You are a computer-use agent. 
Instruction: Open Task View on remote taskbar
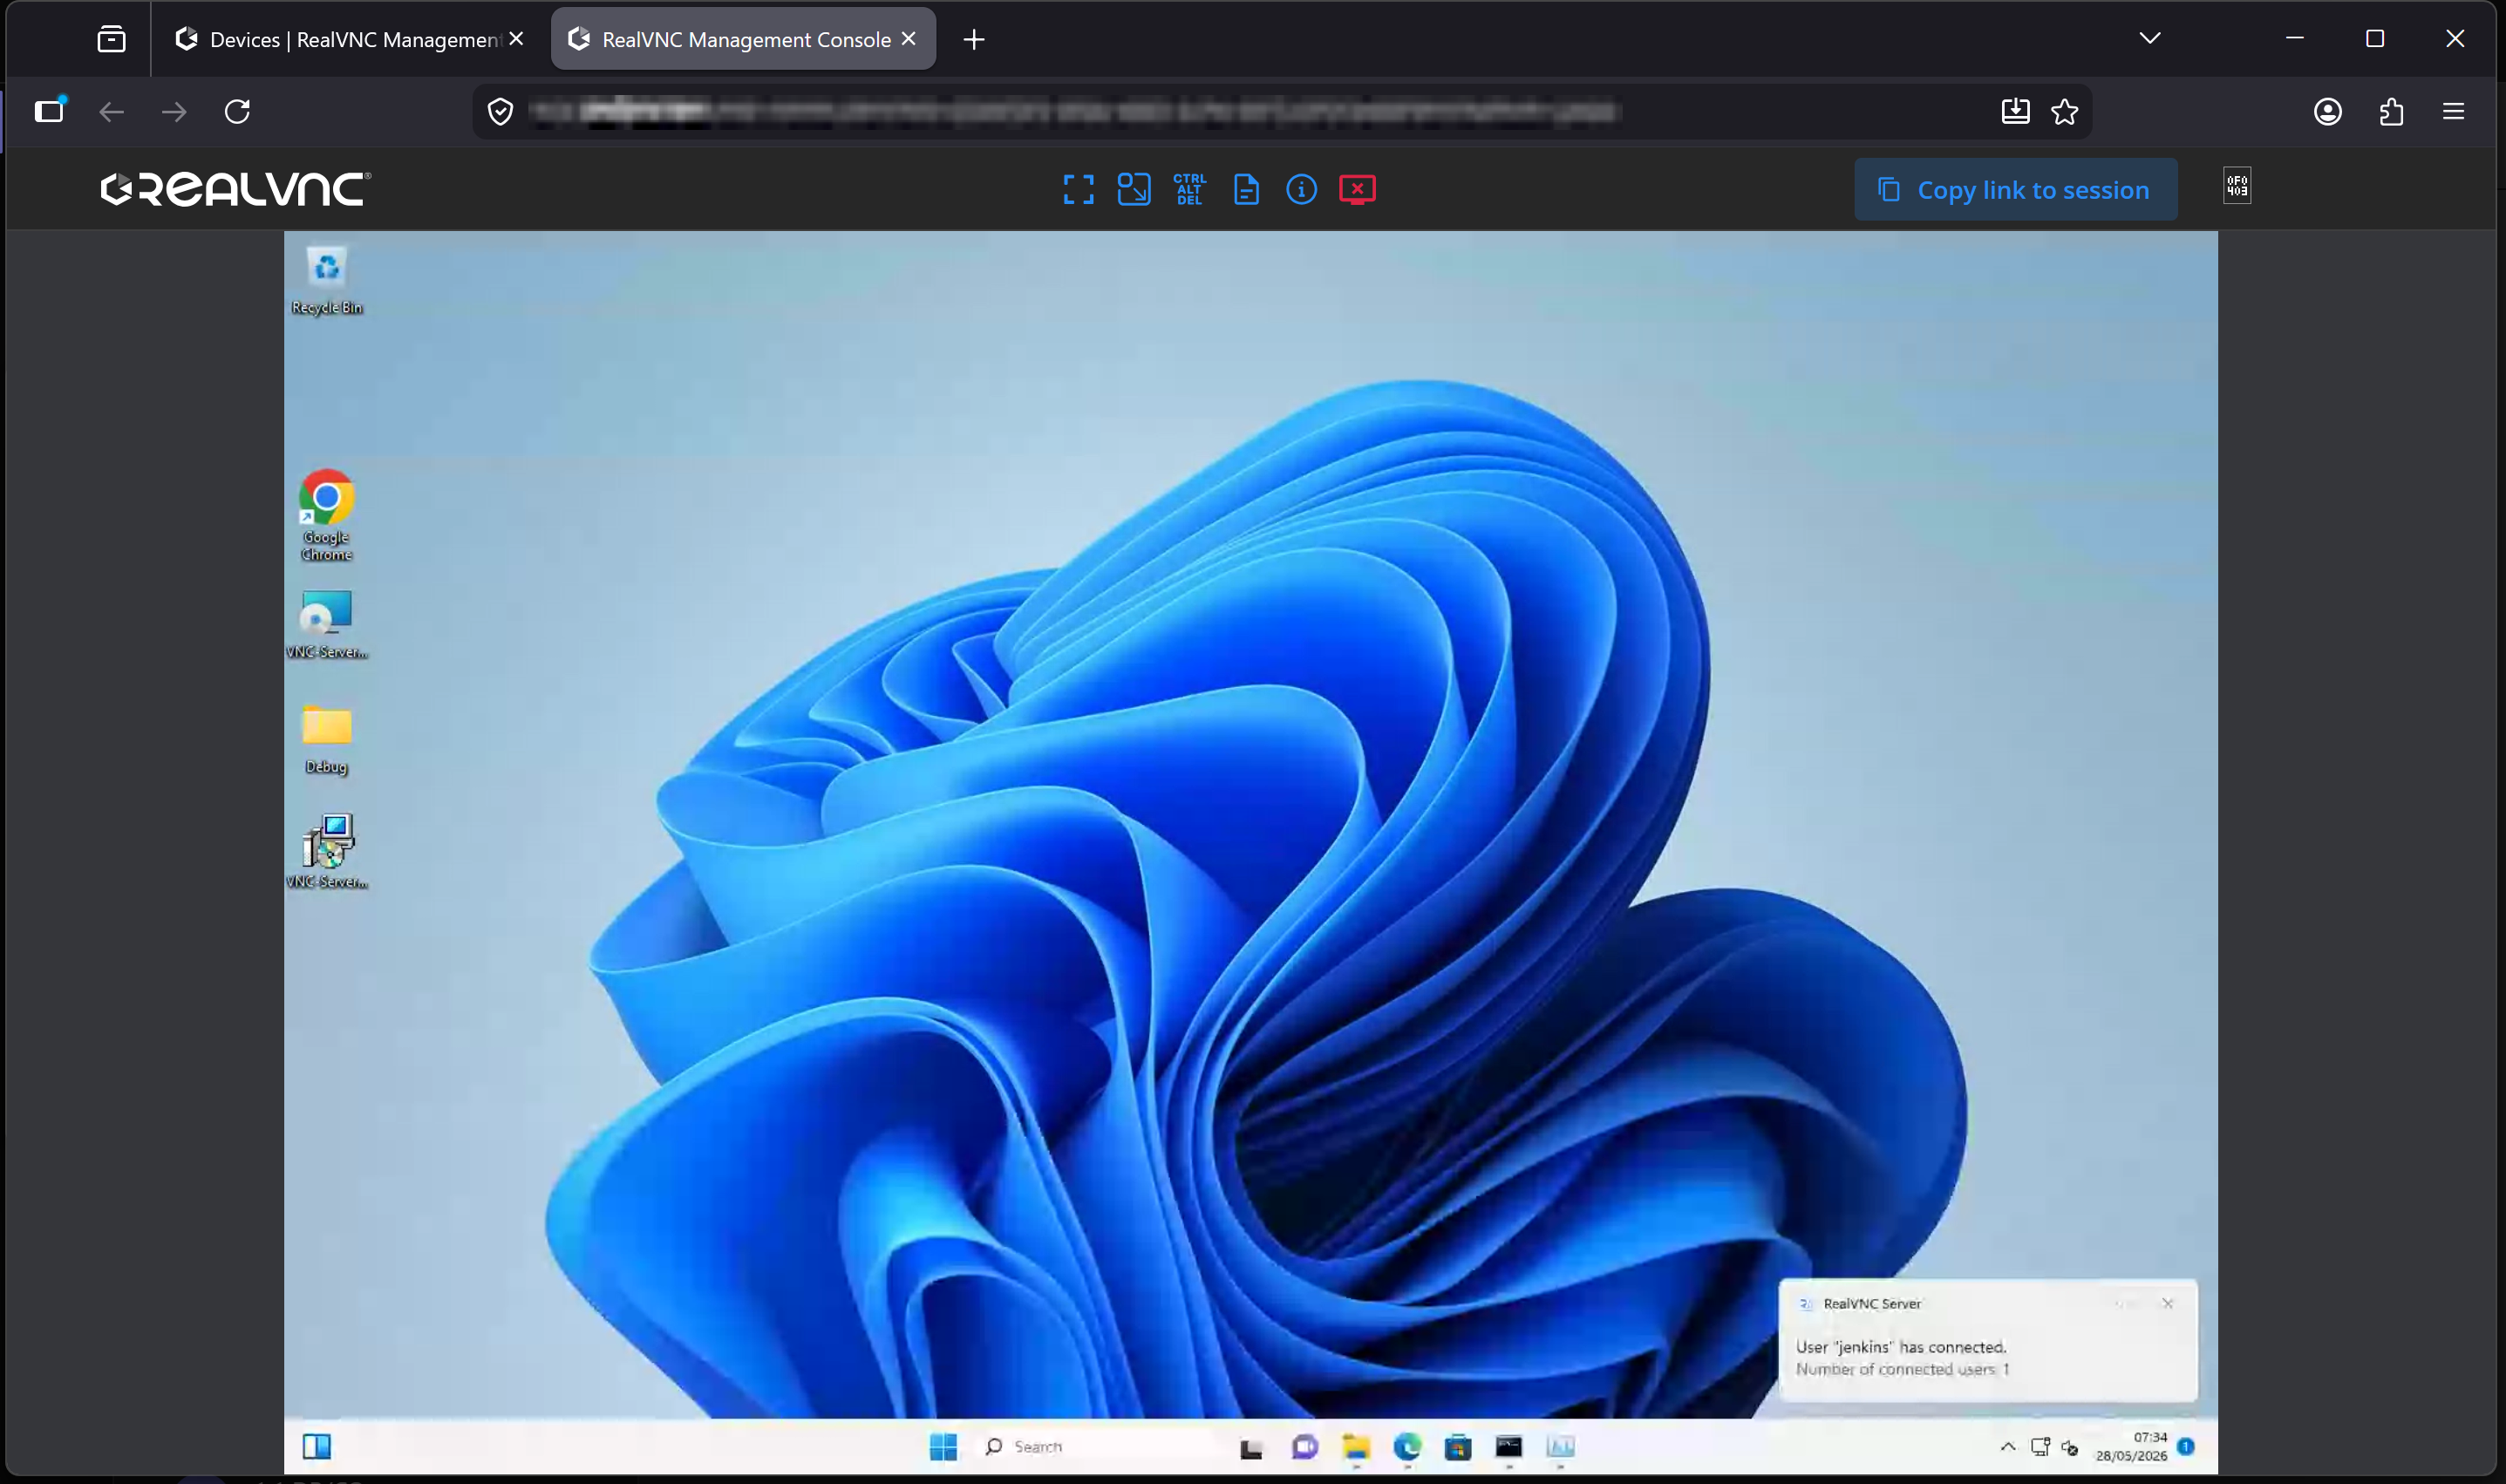[x=1251, y=1447]
